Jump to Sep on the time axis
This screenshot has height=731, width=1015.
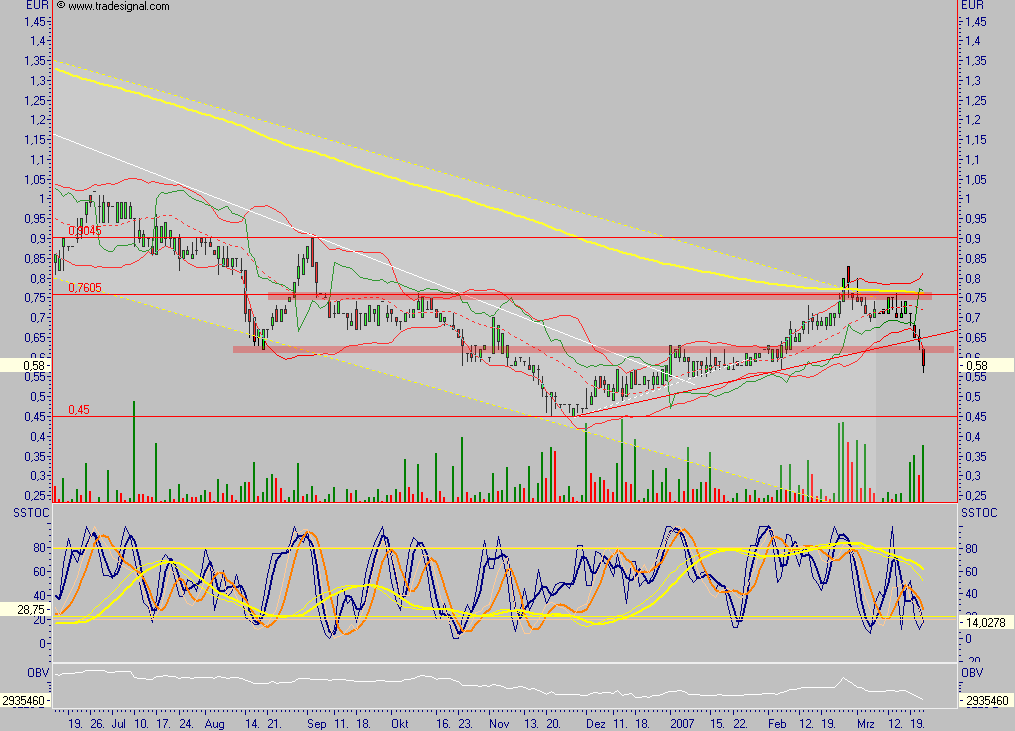pos(318,720)
